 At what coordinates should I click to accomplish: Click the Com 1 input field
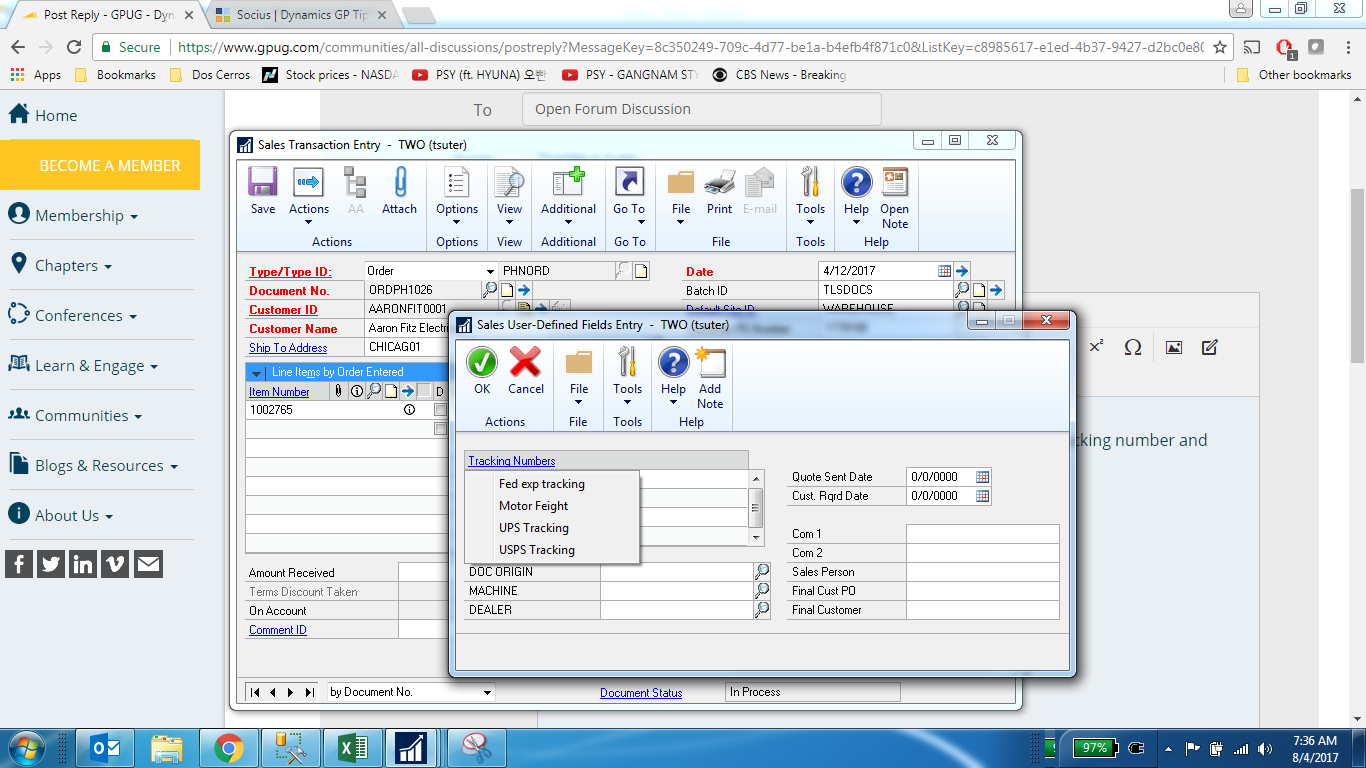pyautogui.click(x=982, y=534)
